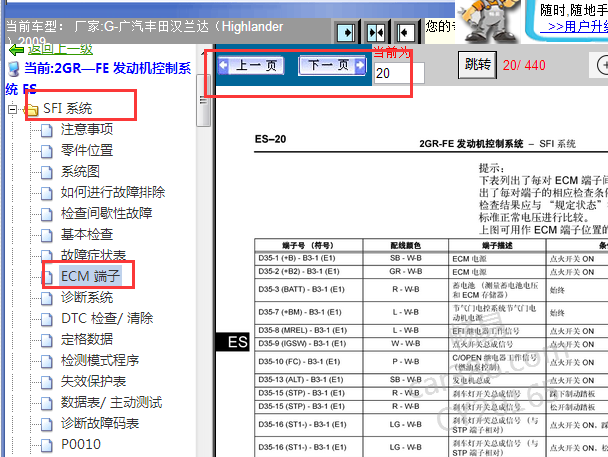Click document icon beside 检查间歇性故障

(47, 214)
